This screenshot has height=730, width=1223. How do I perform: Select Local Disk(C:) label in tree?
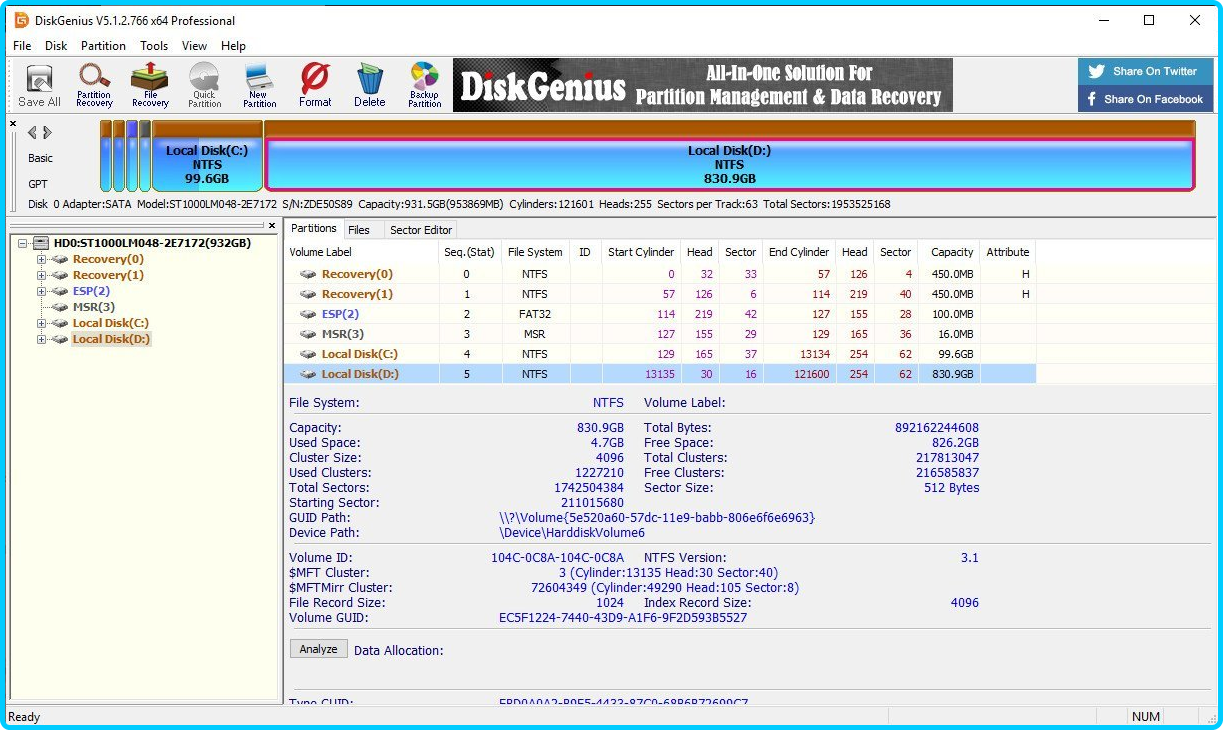pyautogui.click(x=111, y=323)
